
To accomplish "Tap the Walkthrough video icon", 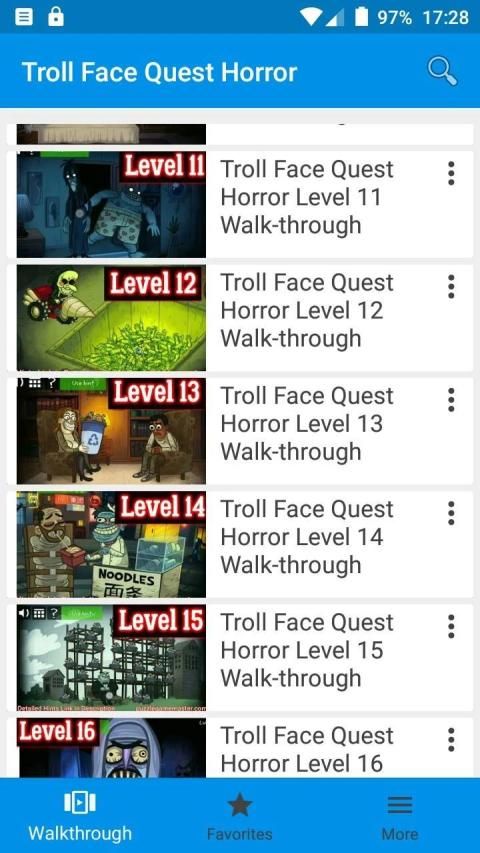I will 80,802.
